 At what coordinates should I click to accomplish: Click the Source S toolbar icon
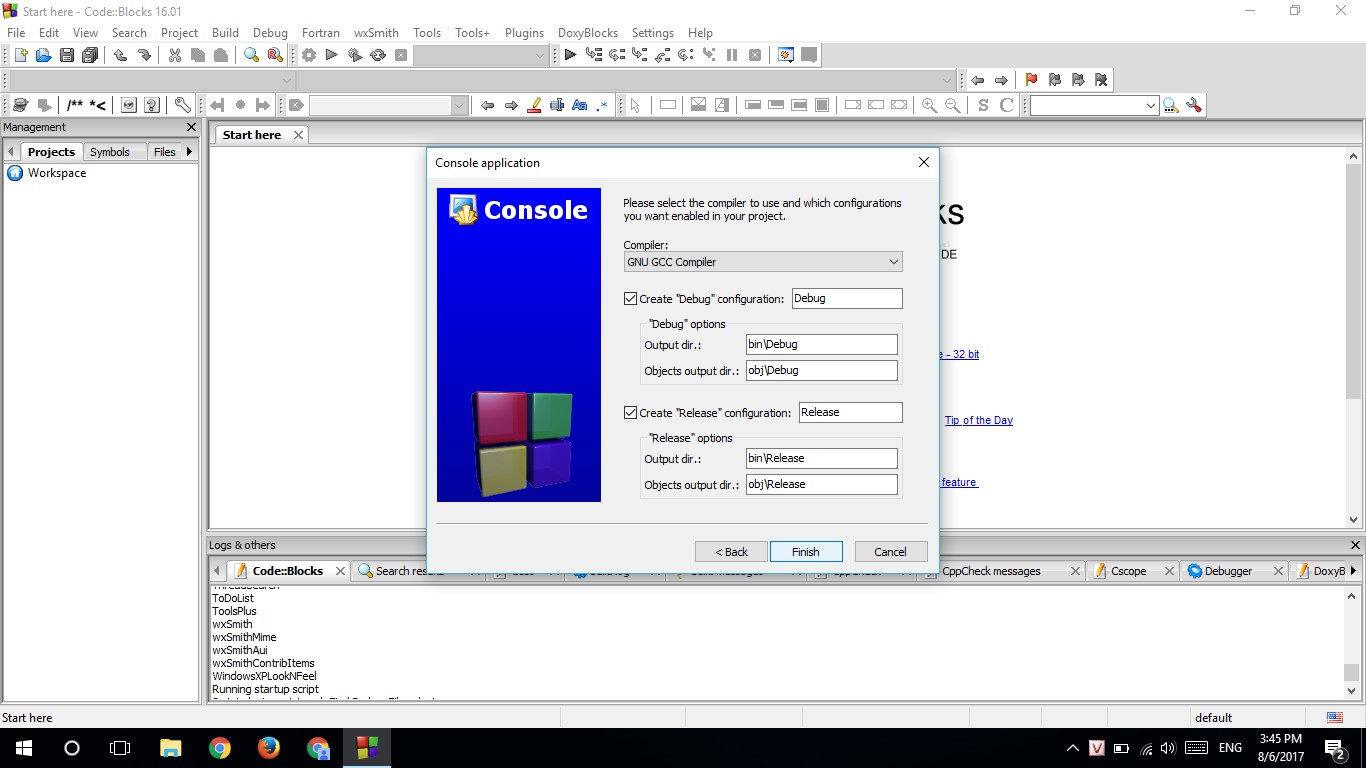tap(983, 105)
